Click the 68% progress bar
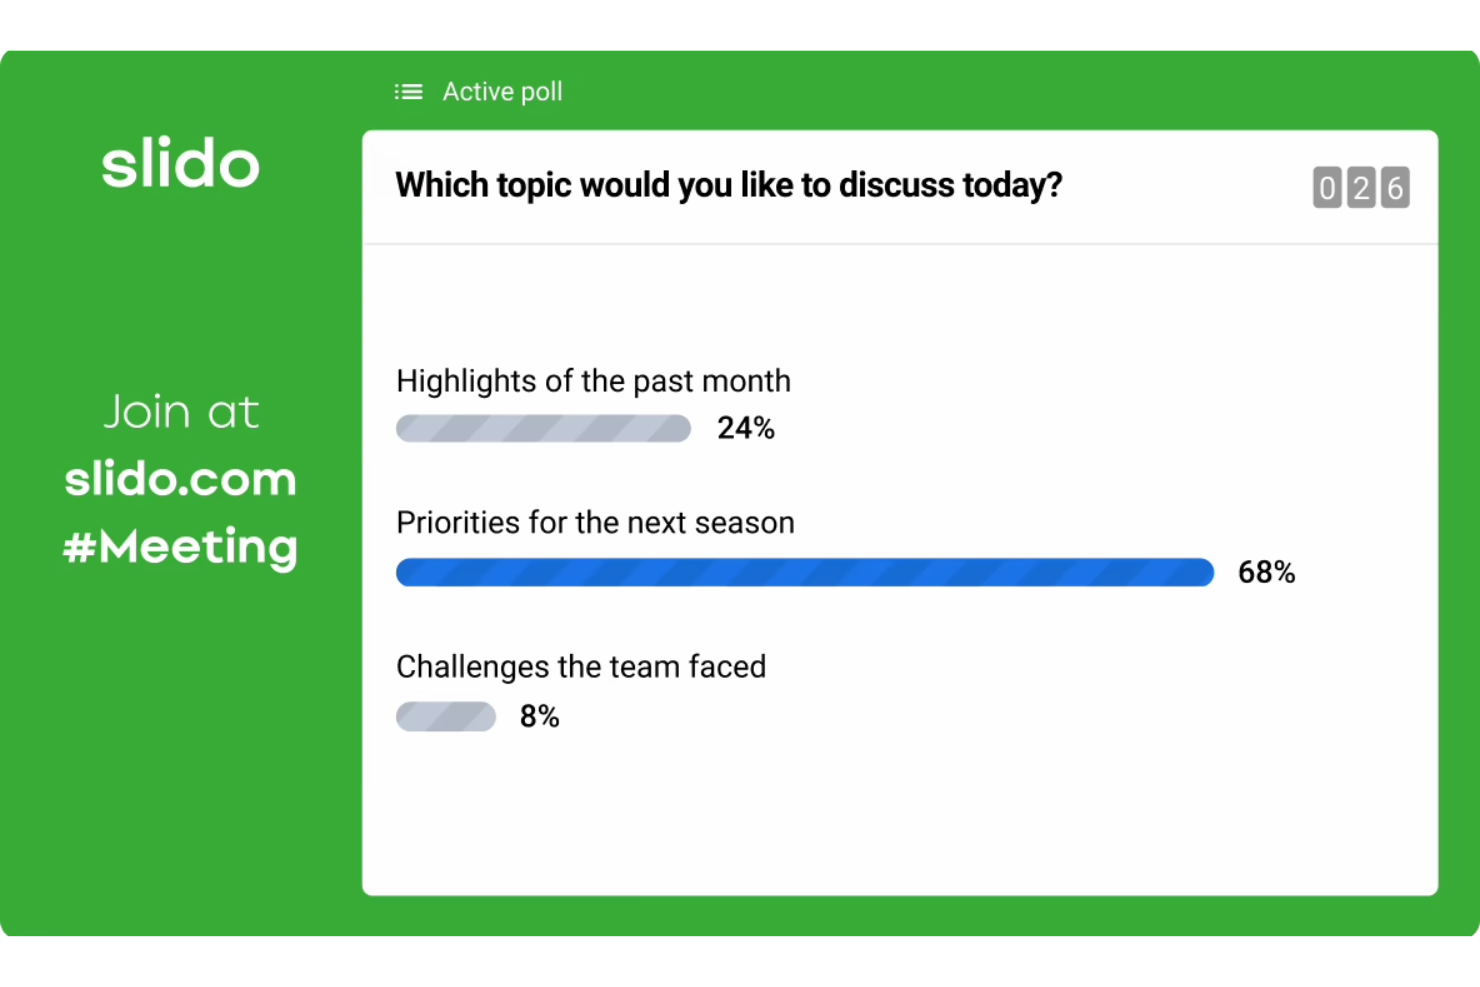This screenshot has width=1480, height=987. pyautogui.click(x=805, y=572)
